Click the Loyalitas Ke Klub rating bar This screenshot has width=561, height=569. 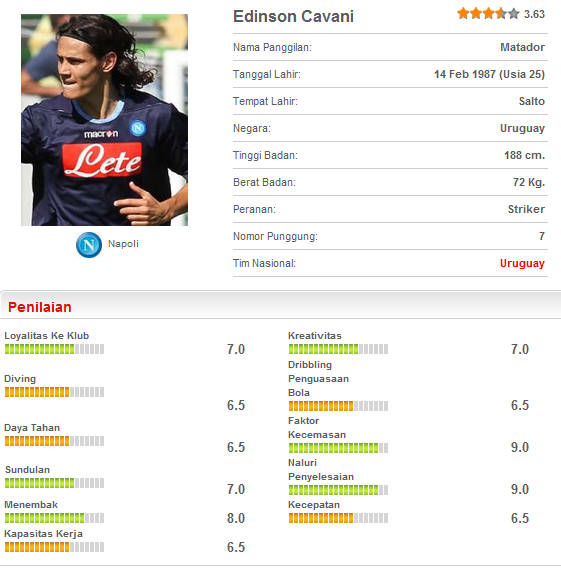pyautogui.click(x=54, y=349)
